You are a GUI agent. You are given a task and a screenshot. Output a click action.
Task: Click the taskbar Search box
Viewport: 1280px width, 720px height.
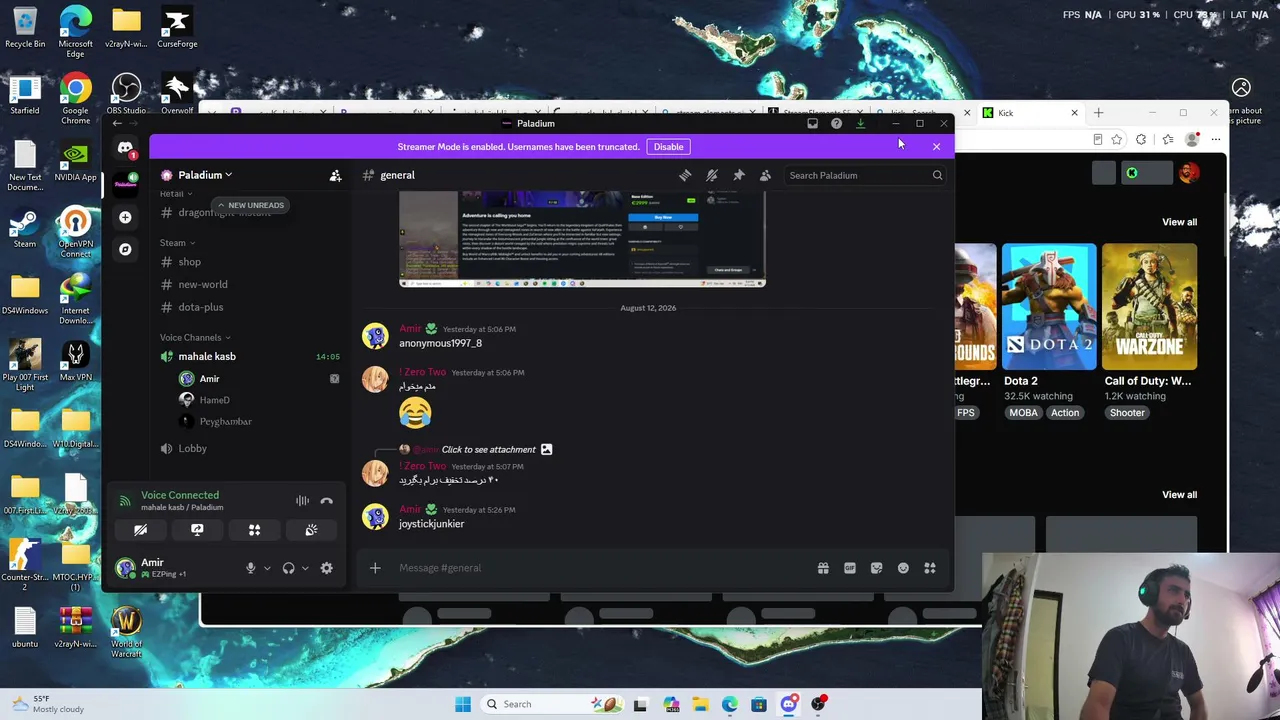click(x=550, y=704)
